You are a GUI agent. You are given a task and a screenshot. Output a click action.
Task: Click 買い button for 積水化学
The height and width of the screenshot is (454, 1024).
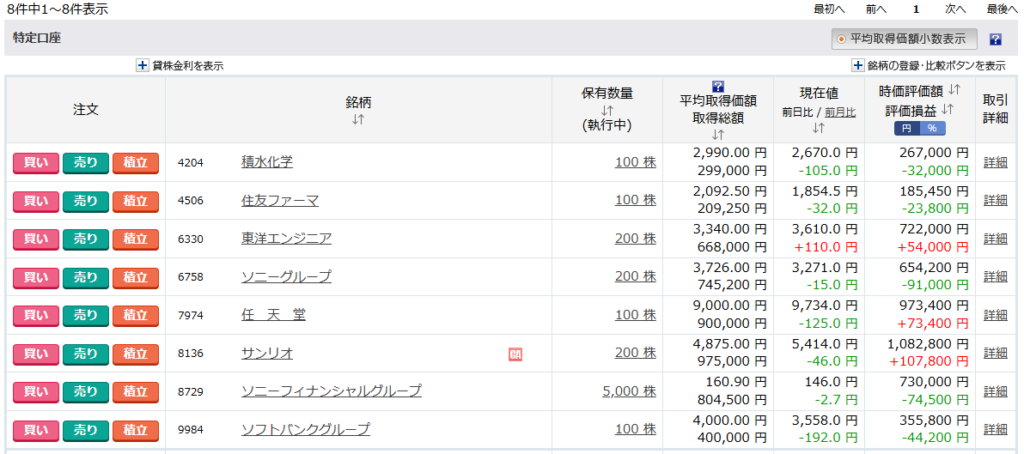(x=36, y=163)
